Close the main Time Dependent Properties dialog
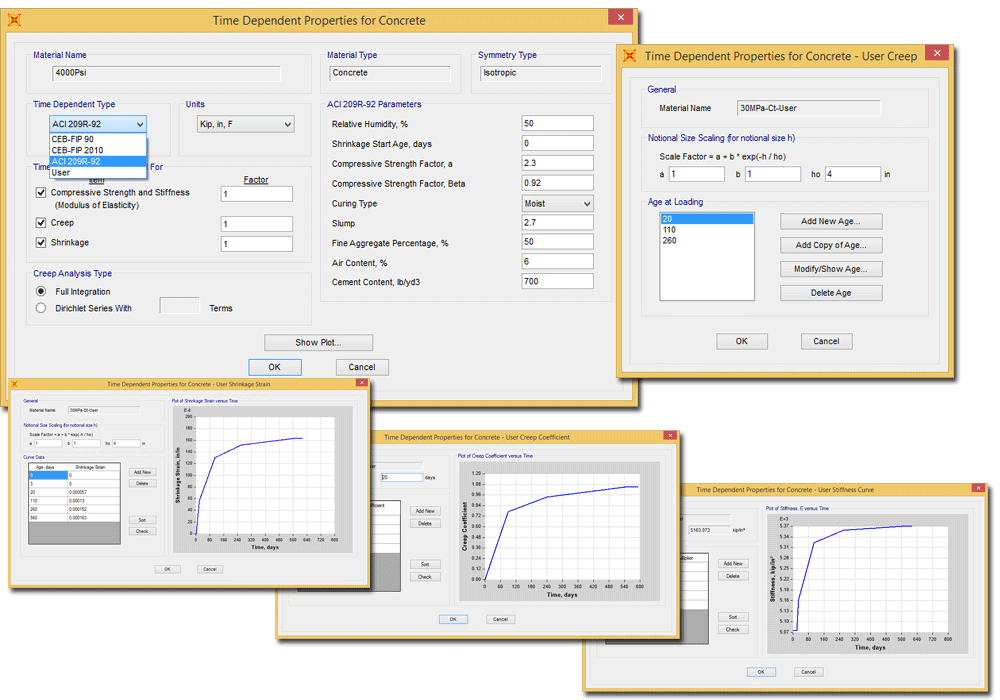Screen dimensions: 1000x700 (x=621, y=20)
